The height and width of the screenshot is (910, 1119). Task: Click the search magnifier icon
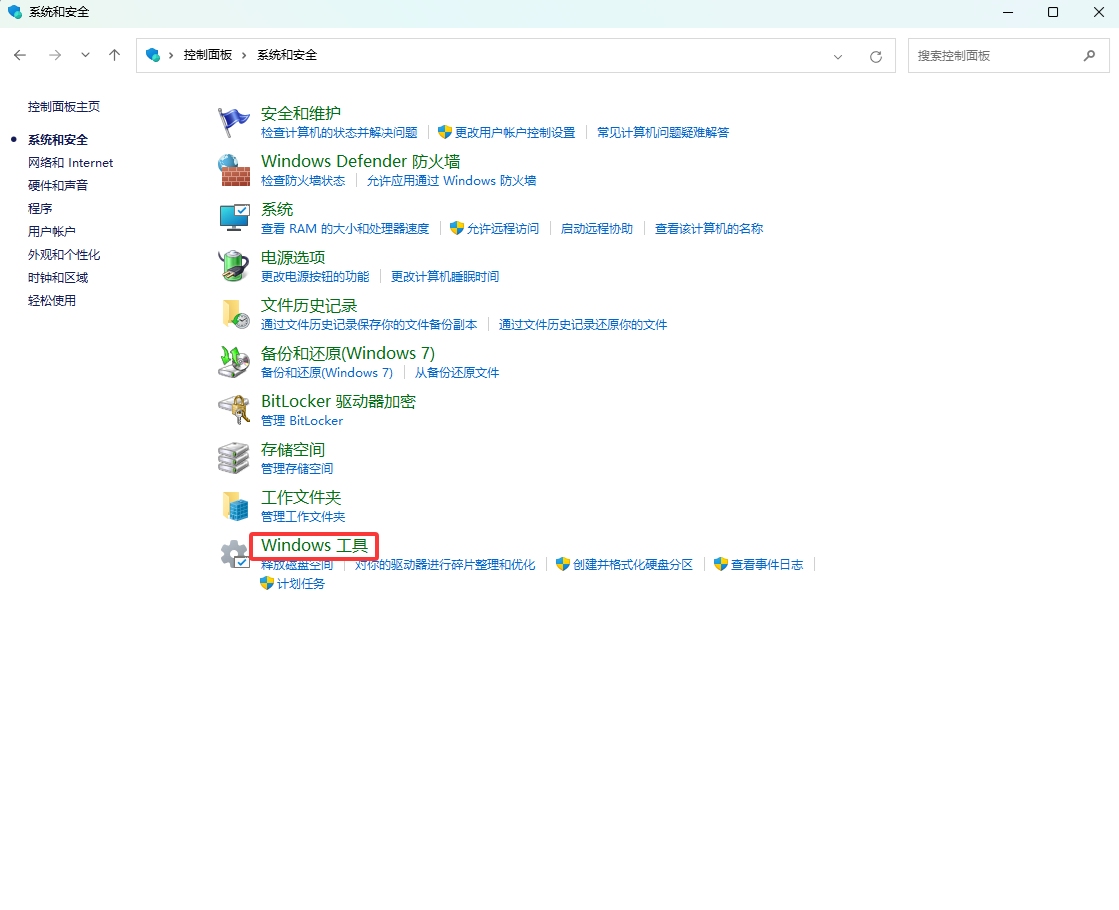coord(1089,56)
